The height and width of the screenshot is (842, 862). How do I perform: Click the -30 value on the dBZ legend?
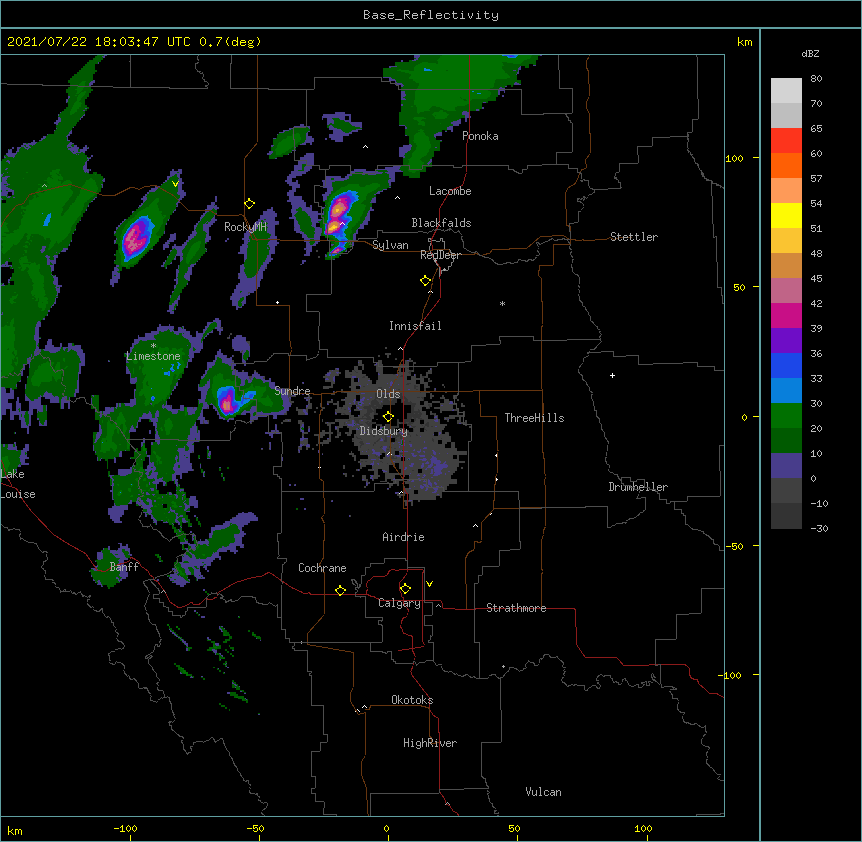819,528
